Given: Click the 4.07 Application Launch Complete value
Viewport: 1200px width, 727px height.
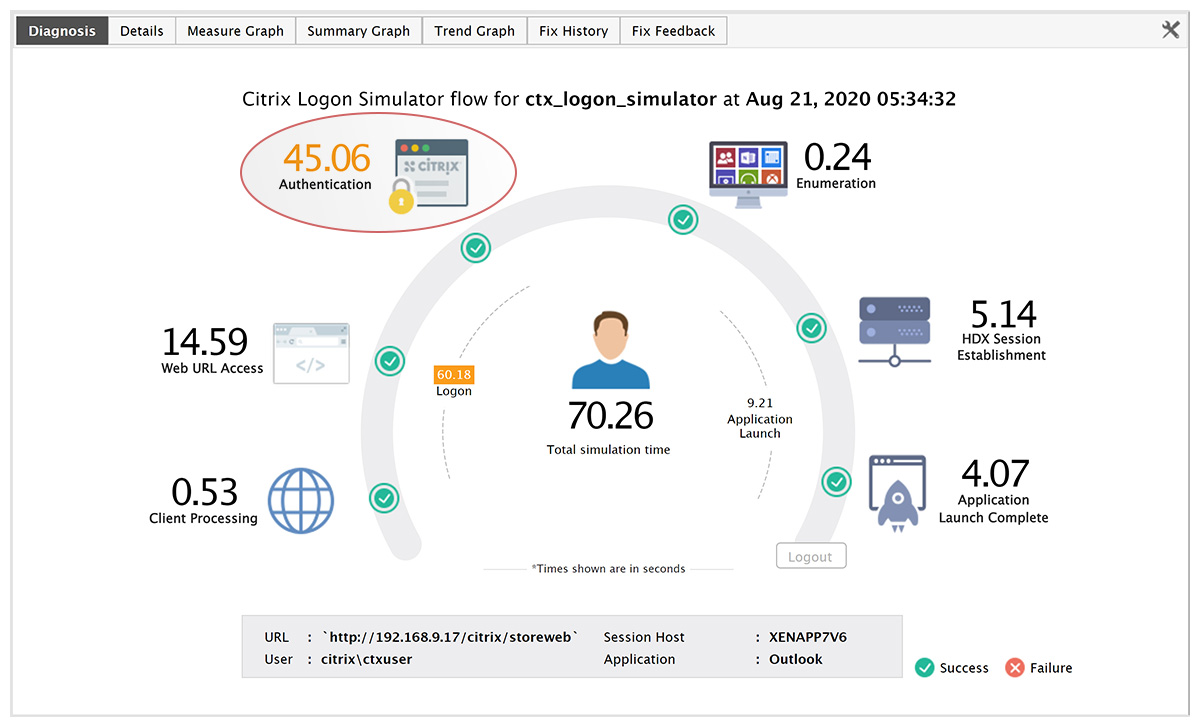Looking at the screenshot, I should pyautogui.click(x=995, y=473).
